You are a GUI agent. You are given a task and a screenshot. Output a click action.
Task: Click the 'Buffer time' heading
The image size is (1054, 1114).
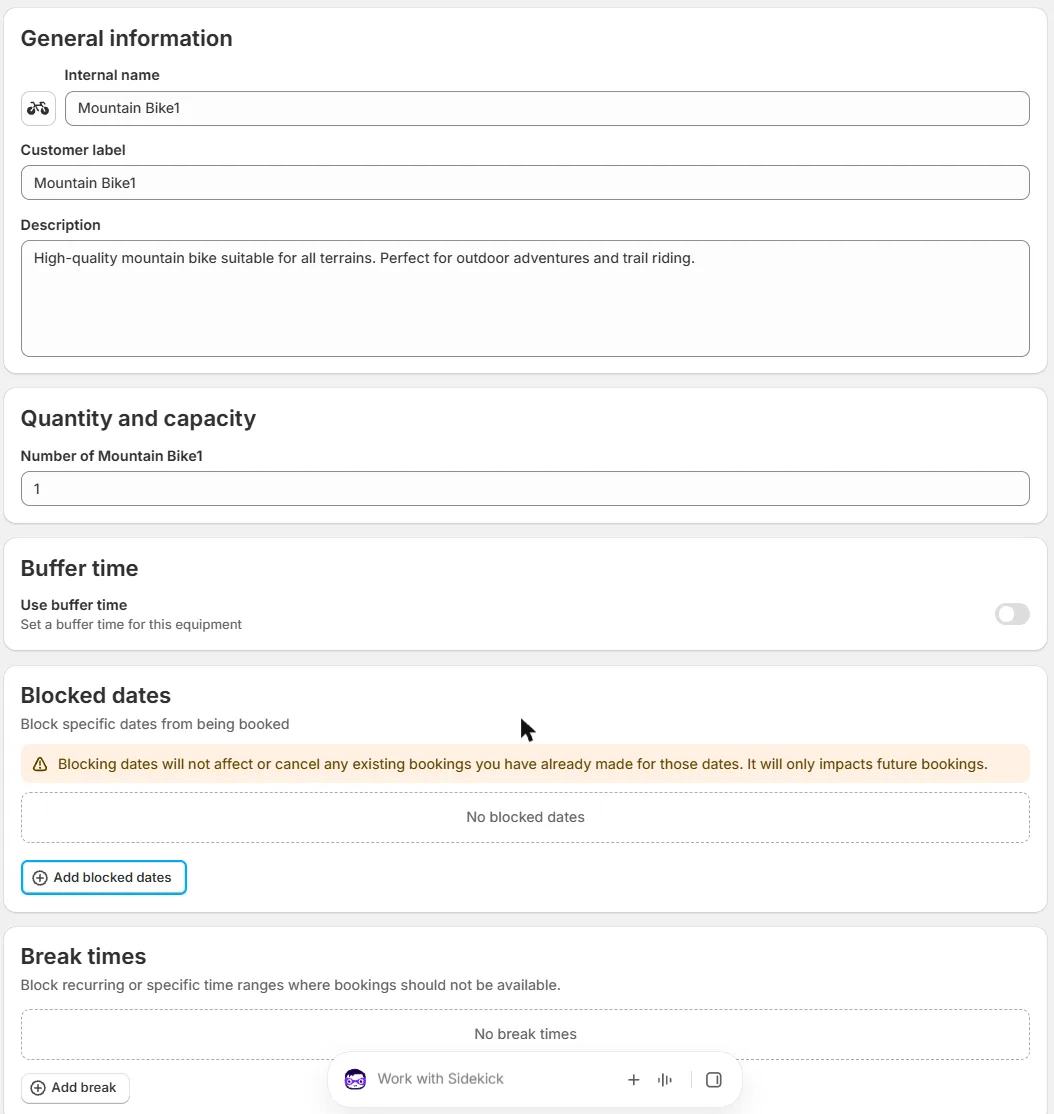80,568
